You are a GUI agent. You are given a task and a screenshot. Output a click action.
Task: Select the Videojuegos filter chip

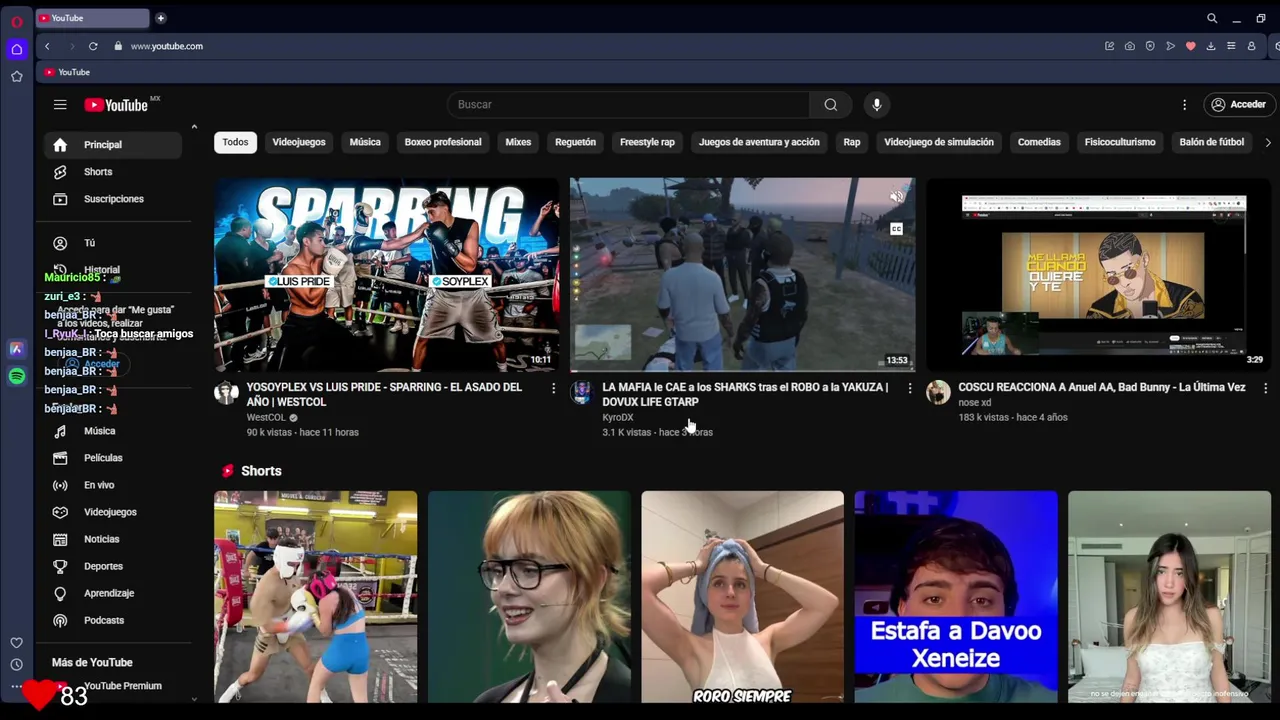pos(299,142)
